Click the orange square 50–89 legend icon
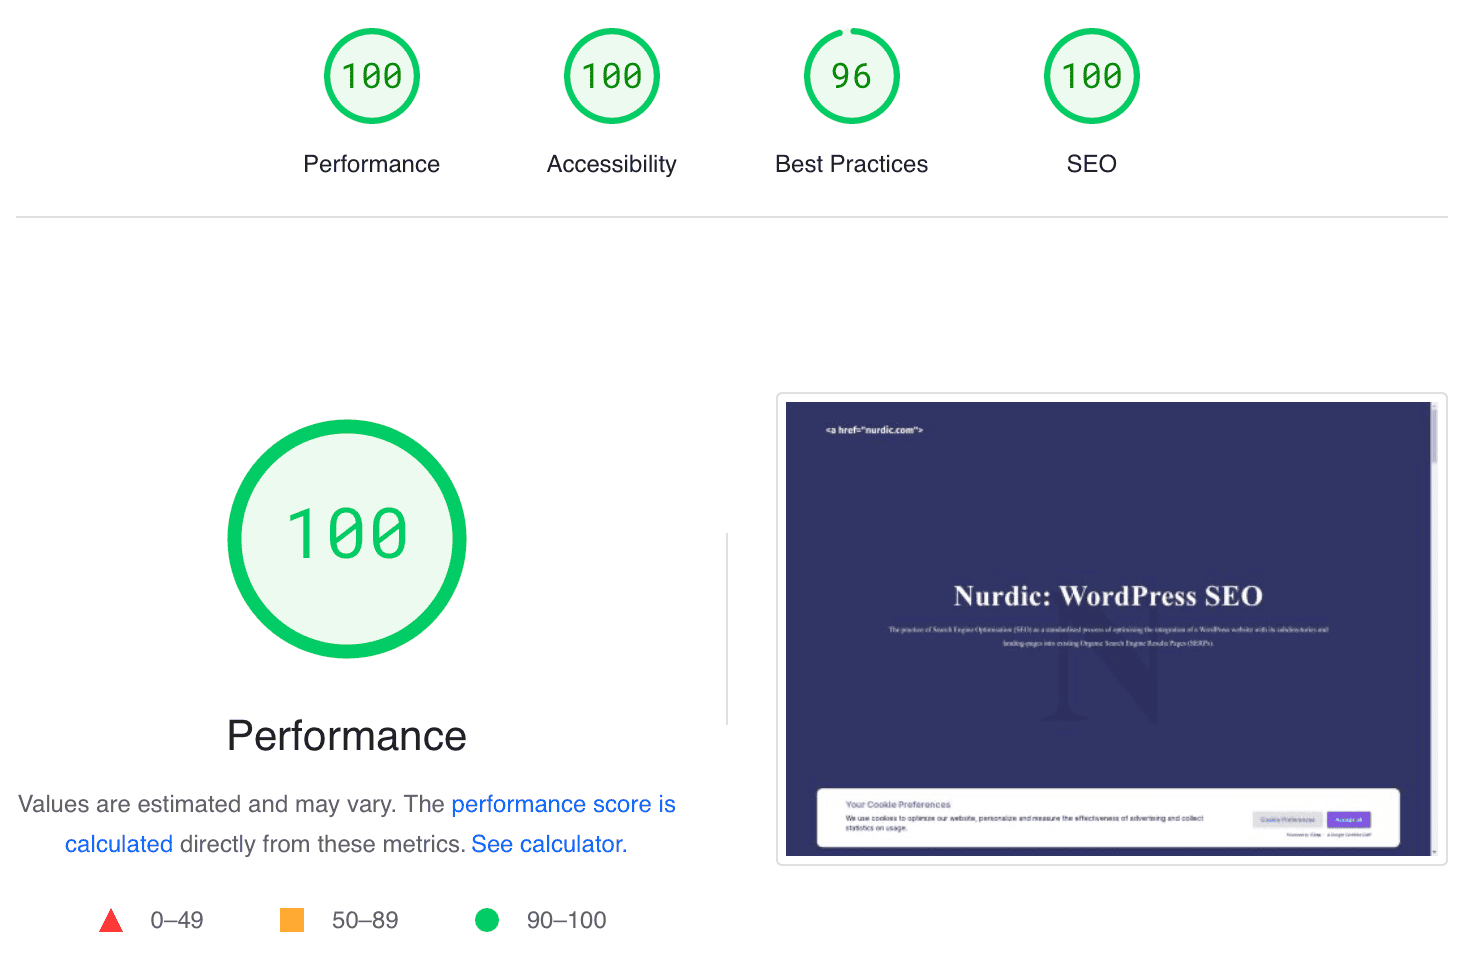The width and height of the screenshot is (1464, 954). click(x=292, y=920)
